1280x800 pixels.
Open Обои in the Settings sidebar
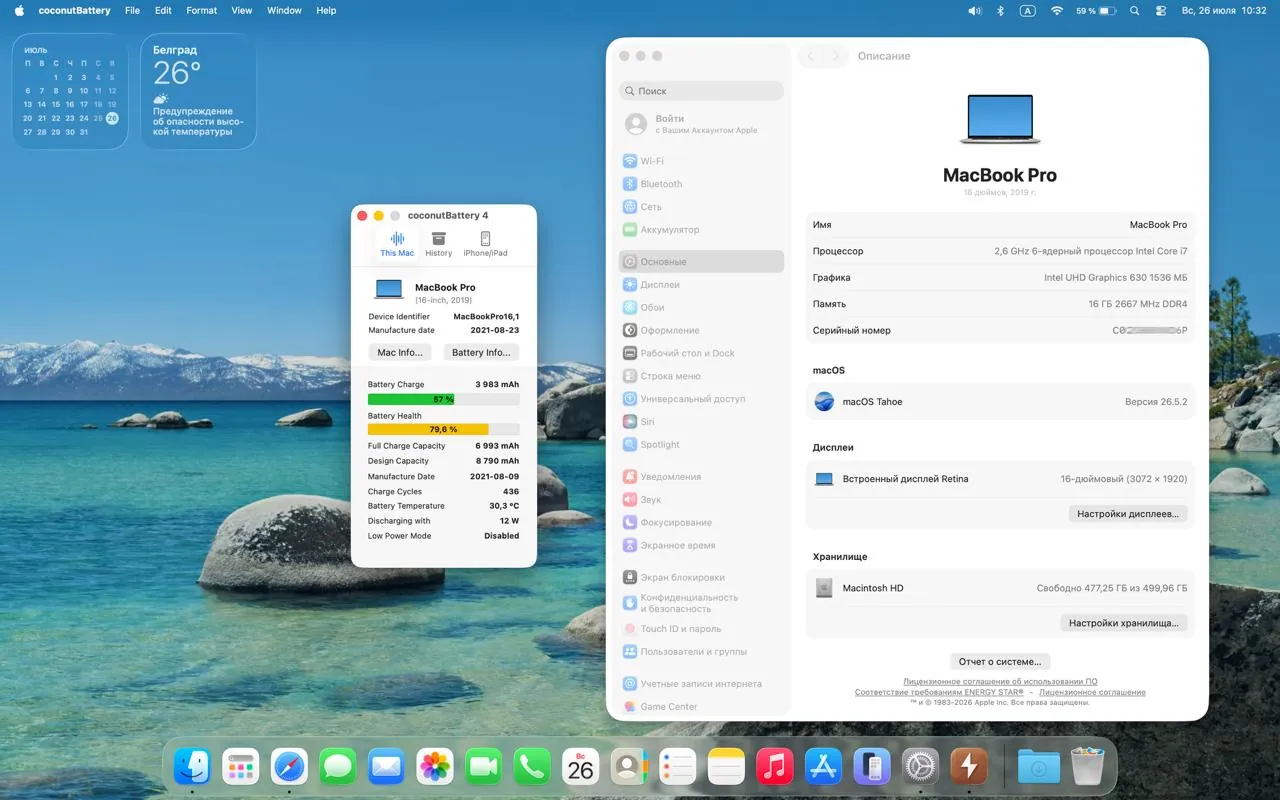701,308
